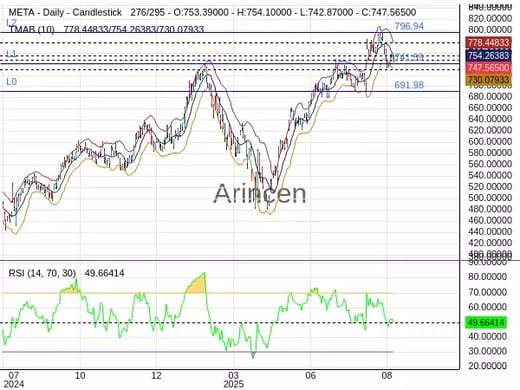The width and height of the screenshot is (520, 390).
Task: Click the L2 line label
Action: [11, 23]
